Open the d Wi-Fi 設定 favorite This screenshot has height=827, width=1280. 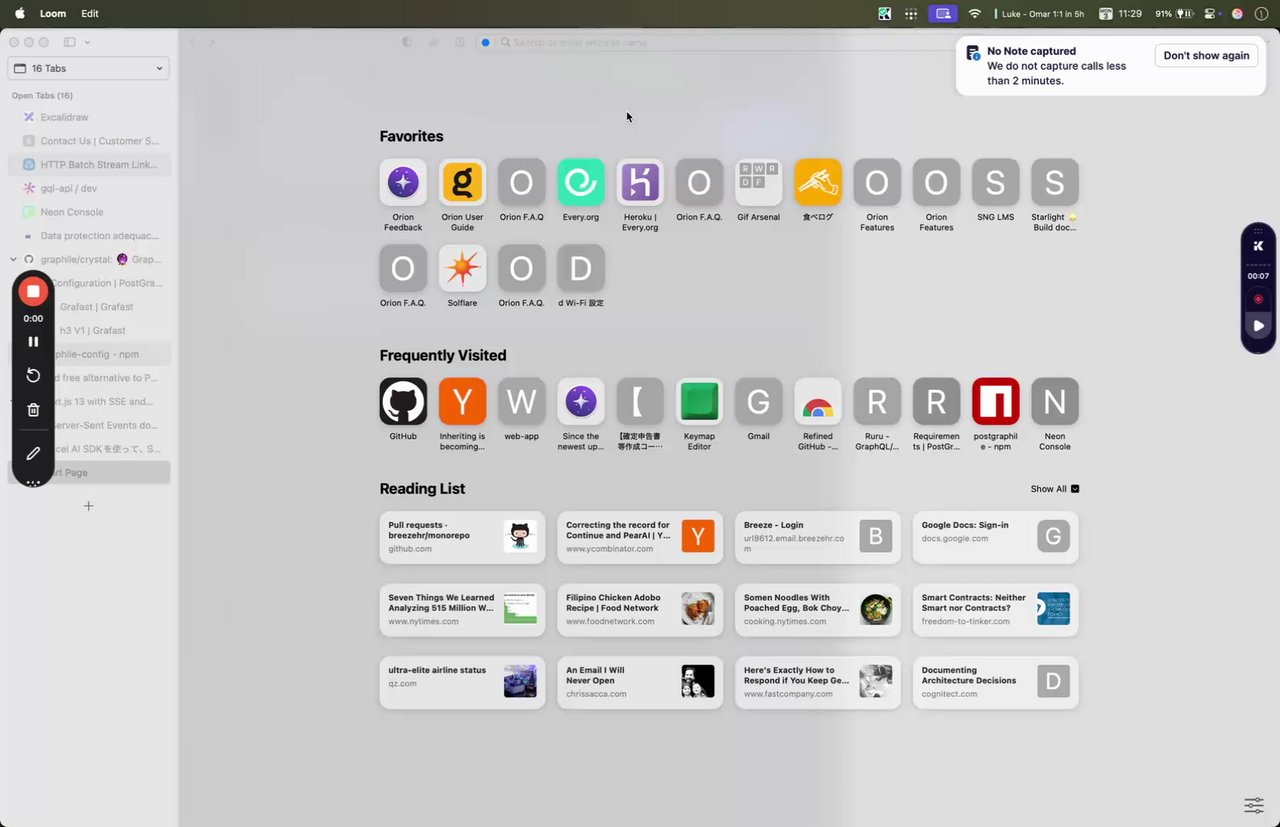pos(581,277)
